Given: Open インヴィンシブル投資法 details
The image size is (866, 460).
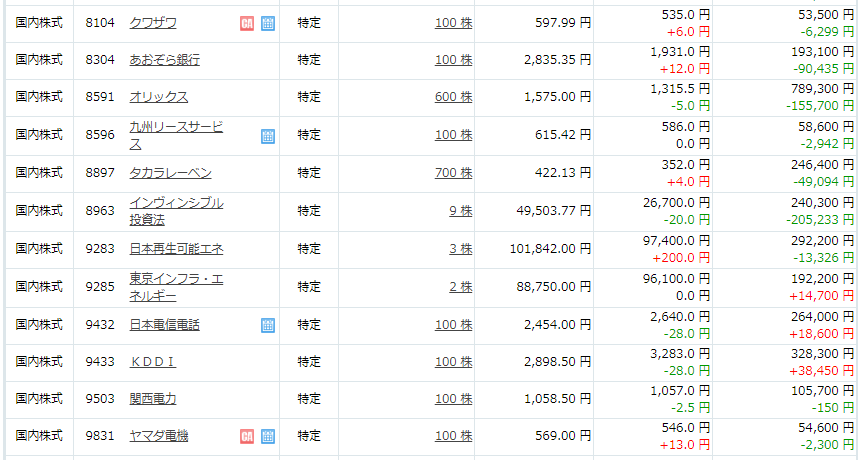Looking at the screenshot, I should click(176, 211).
